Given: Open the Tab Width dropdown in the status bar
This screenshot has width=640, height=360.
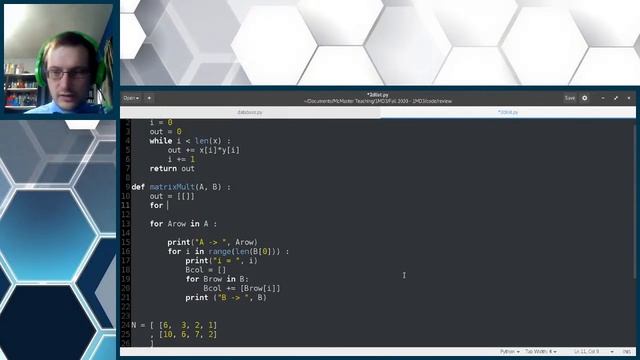Looking at the screenshot, I should point(541,351).
